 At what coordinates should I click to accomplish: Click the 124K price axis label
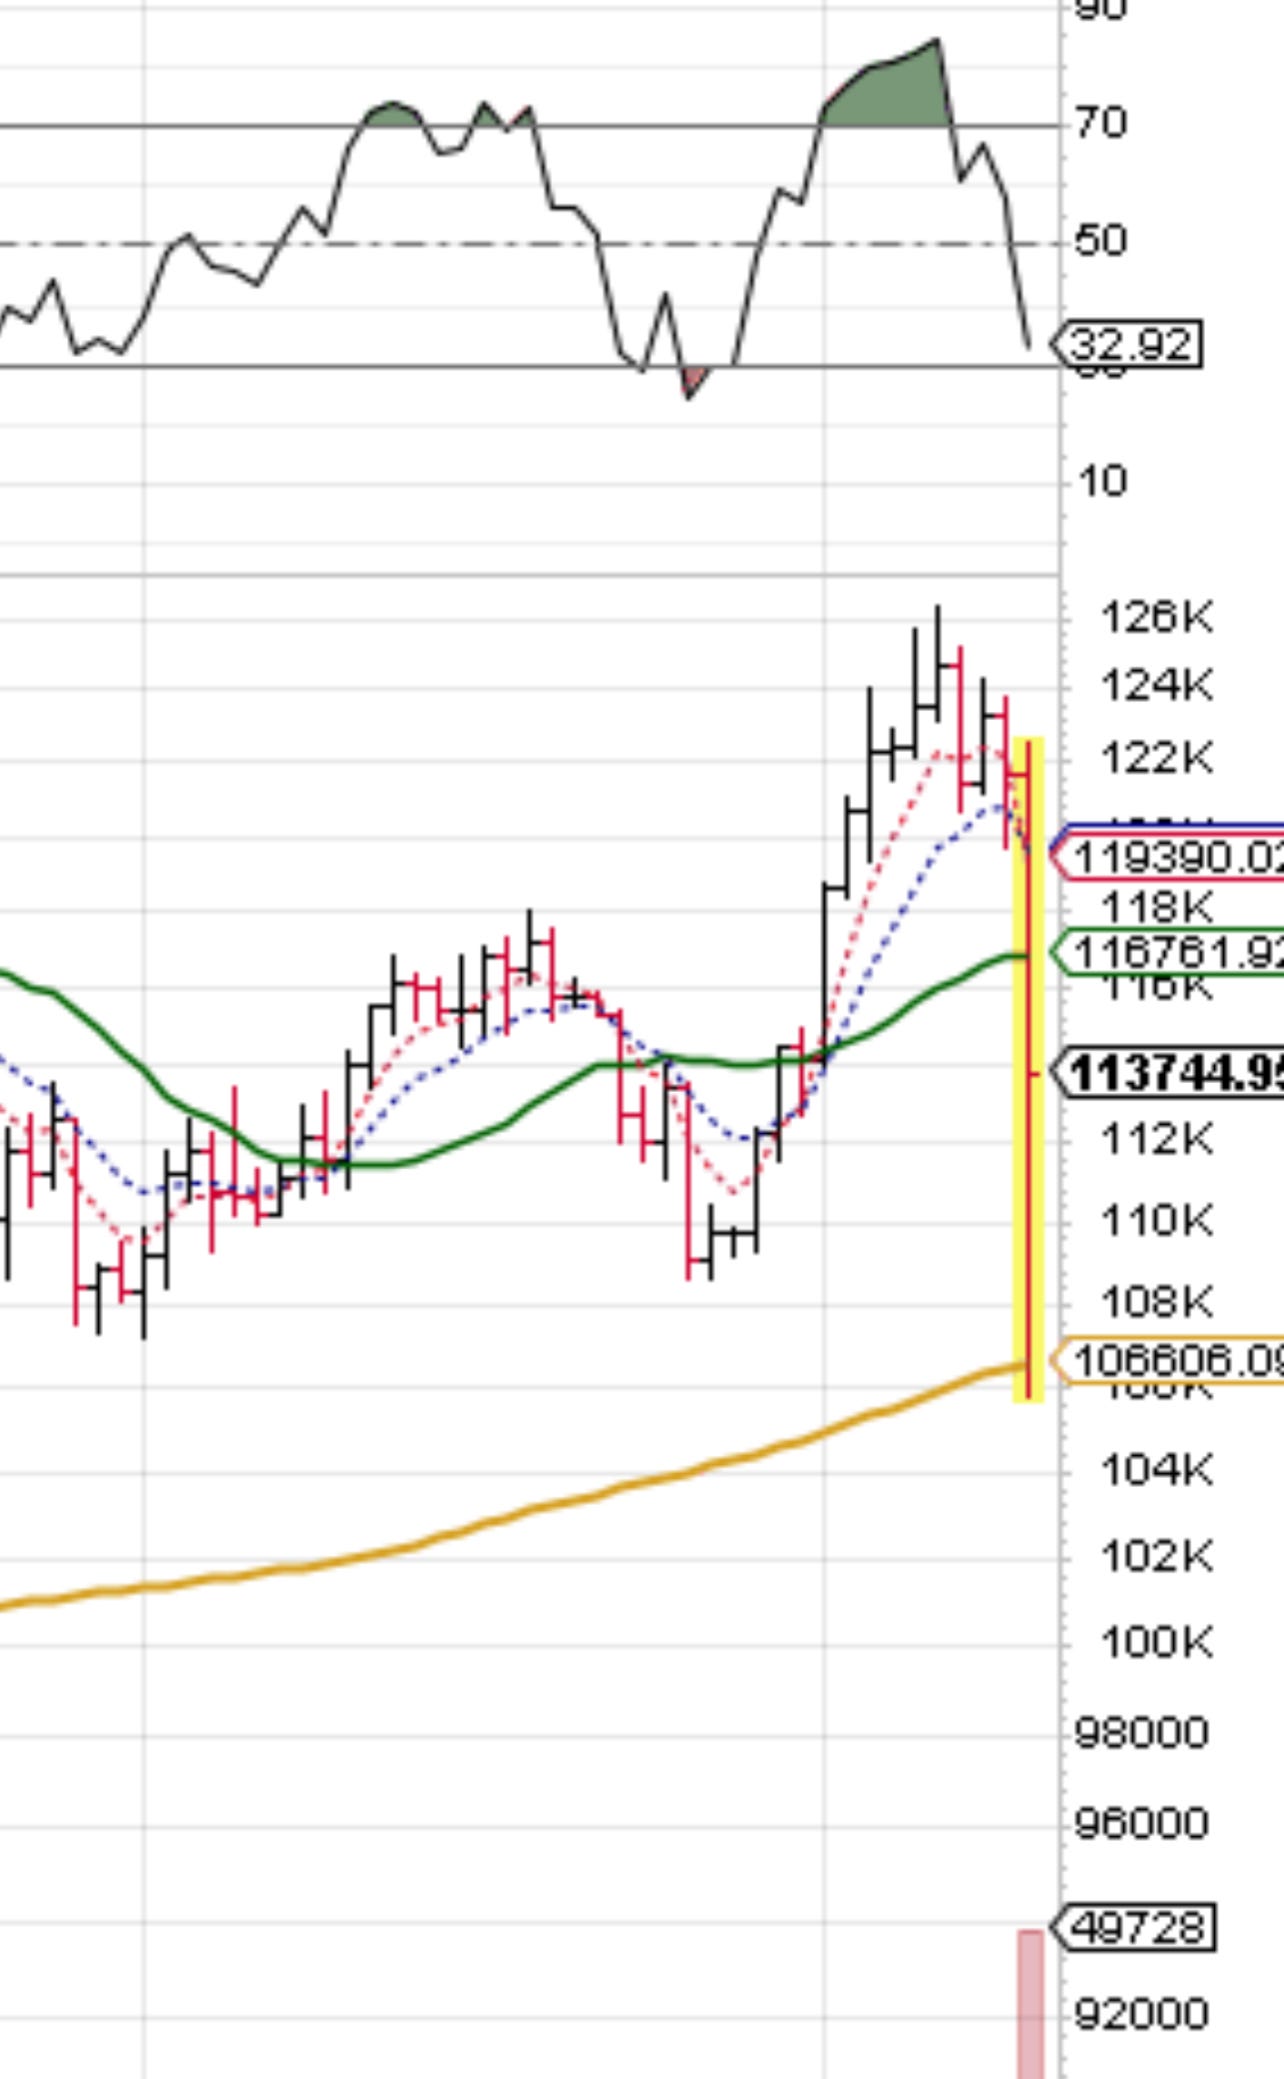(1157, 686)
